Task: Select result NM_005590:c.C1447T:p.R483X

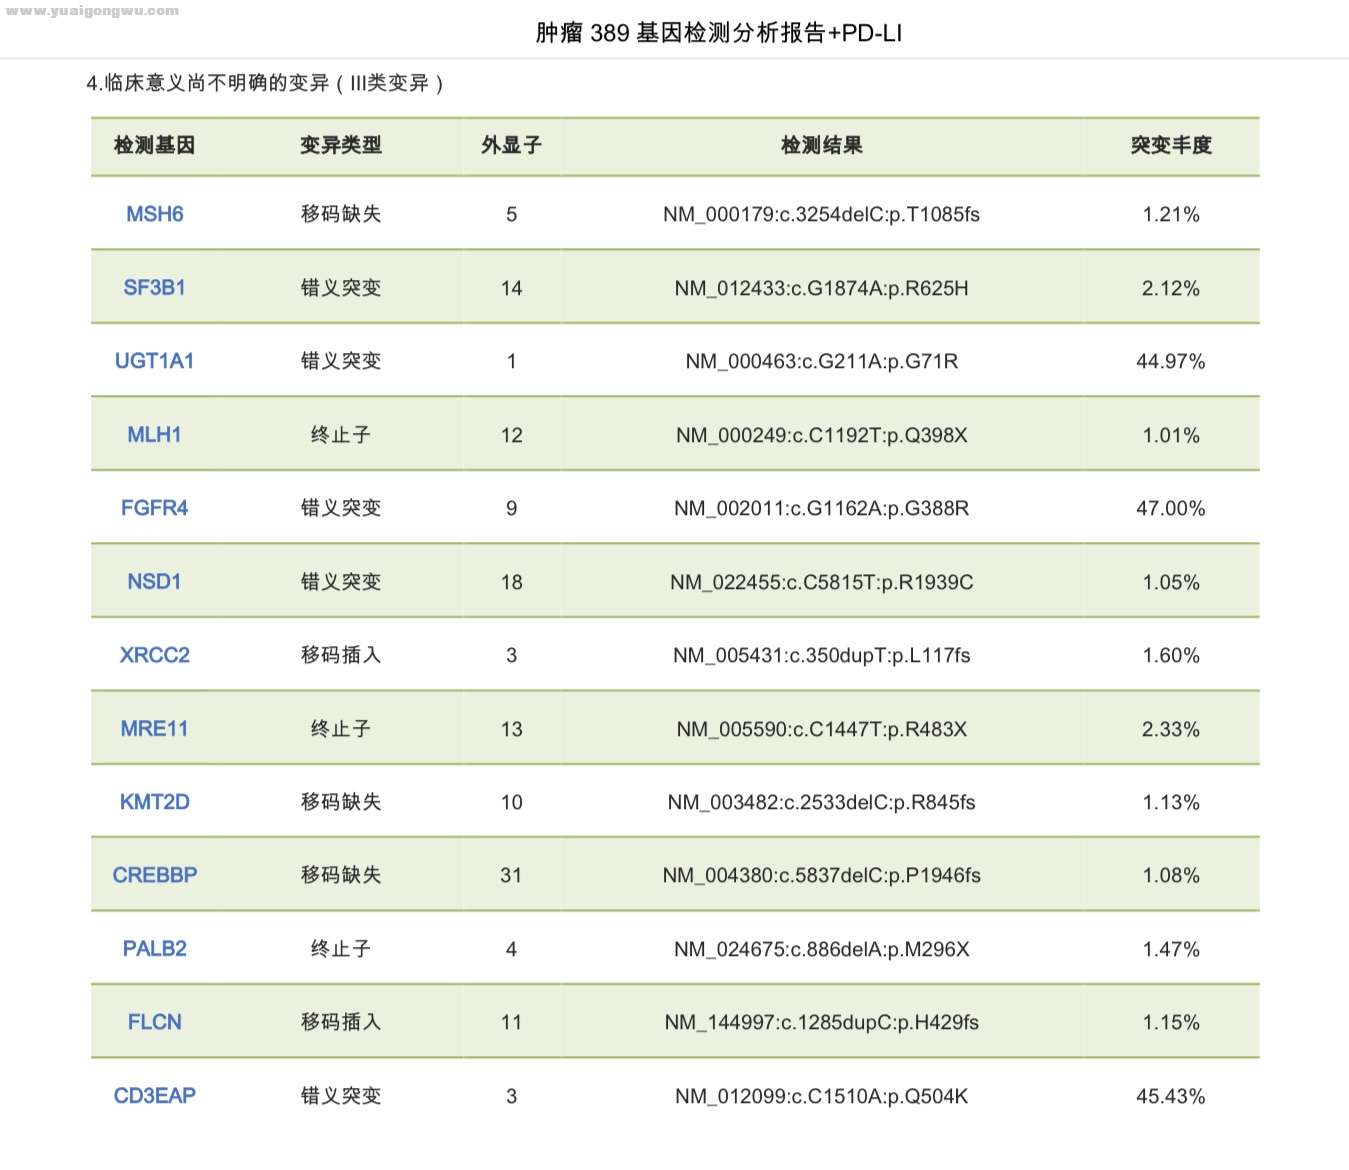Action: click(822, 729)
